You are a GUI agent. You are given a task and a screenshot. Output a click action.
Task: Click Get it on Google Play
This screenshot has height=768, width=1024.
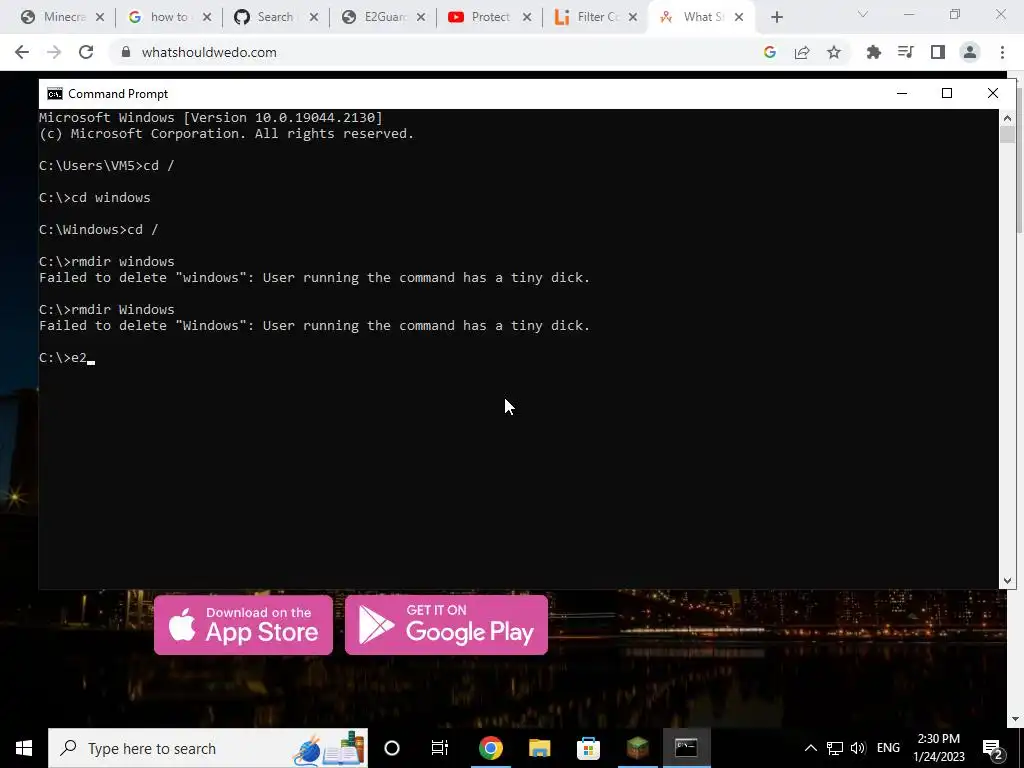446,625
